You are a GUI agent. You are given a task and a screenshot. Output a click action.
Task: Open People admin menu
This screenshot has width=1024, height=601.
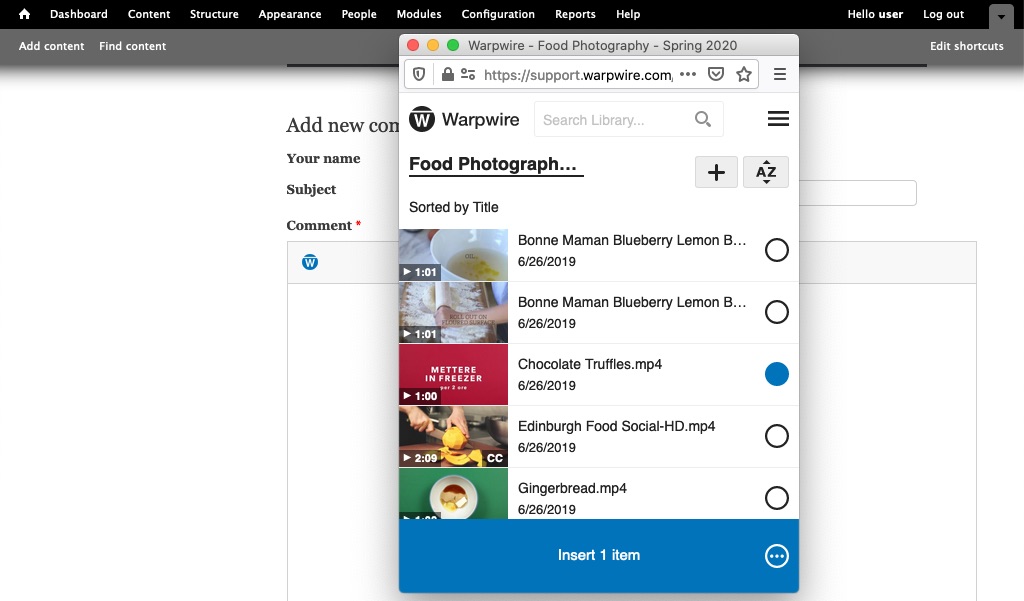click(359, 14)
